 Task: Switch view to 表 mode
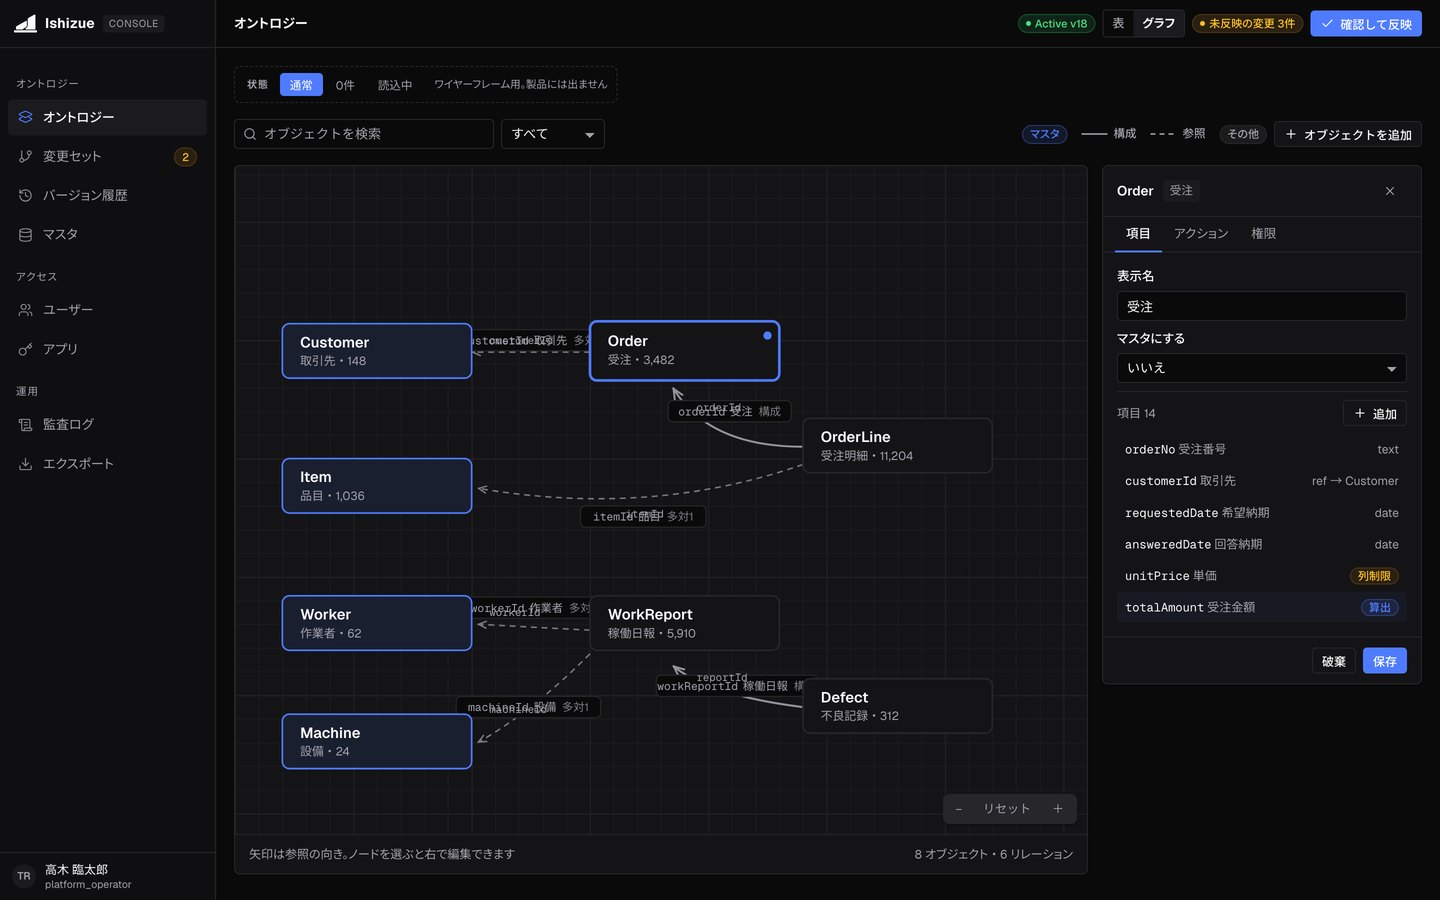1118,23
